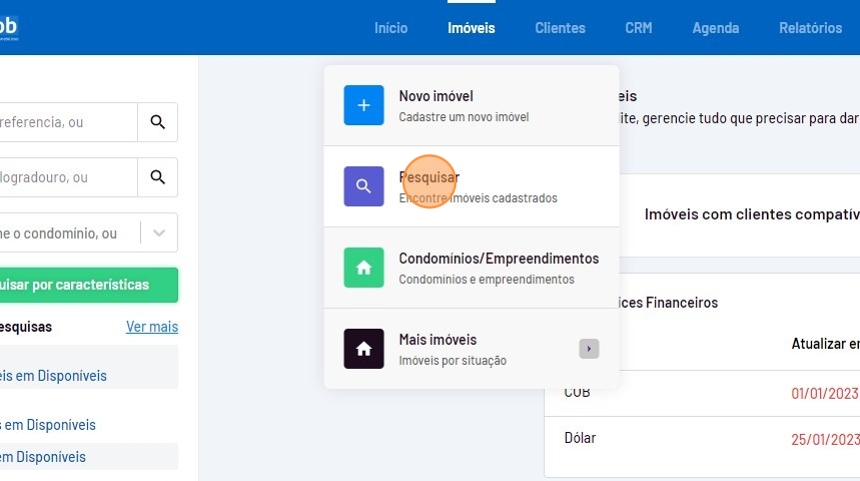Click the logo in the top-left corner
Viewport: 860px width, 481px height.
click(9, 27)
